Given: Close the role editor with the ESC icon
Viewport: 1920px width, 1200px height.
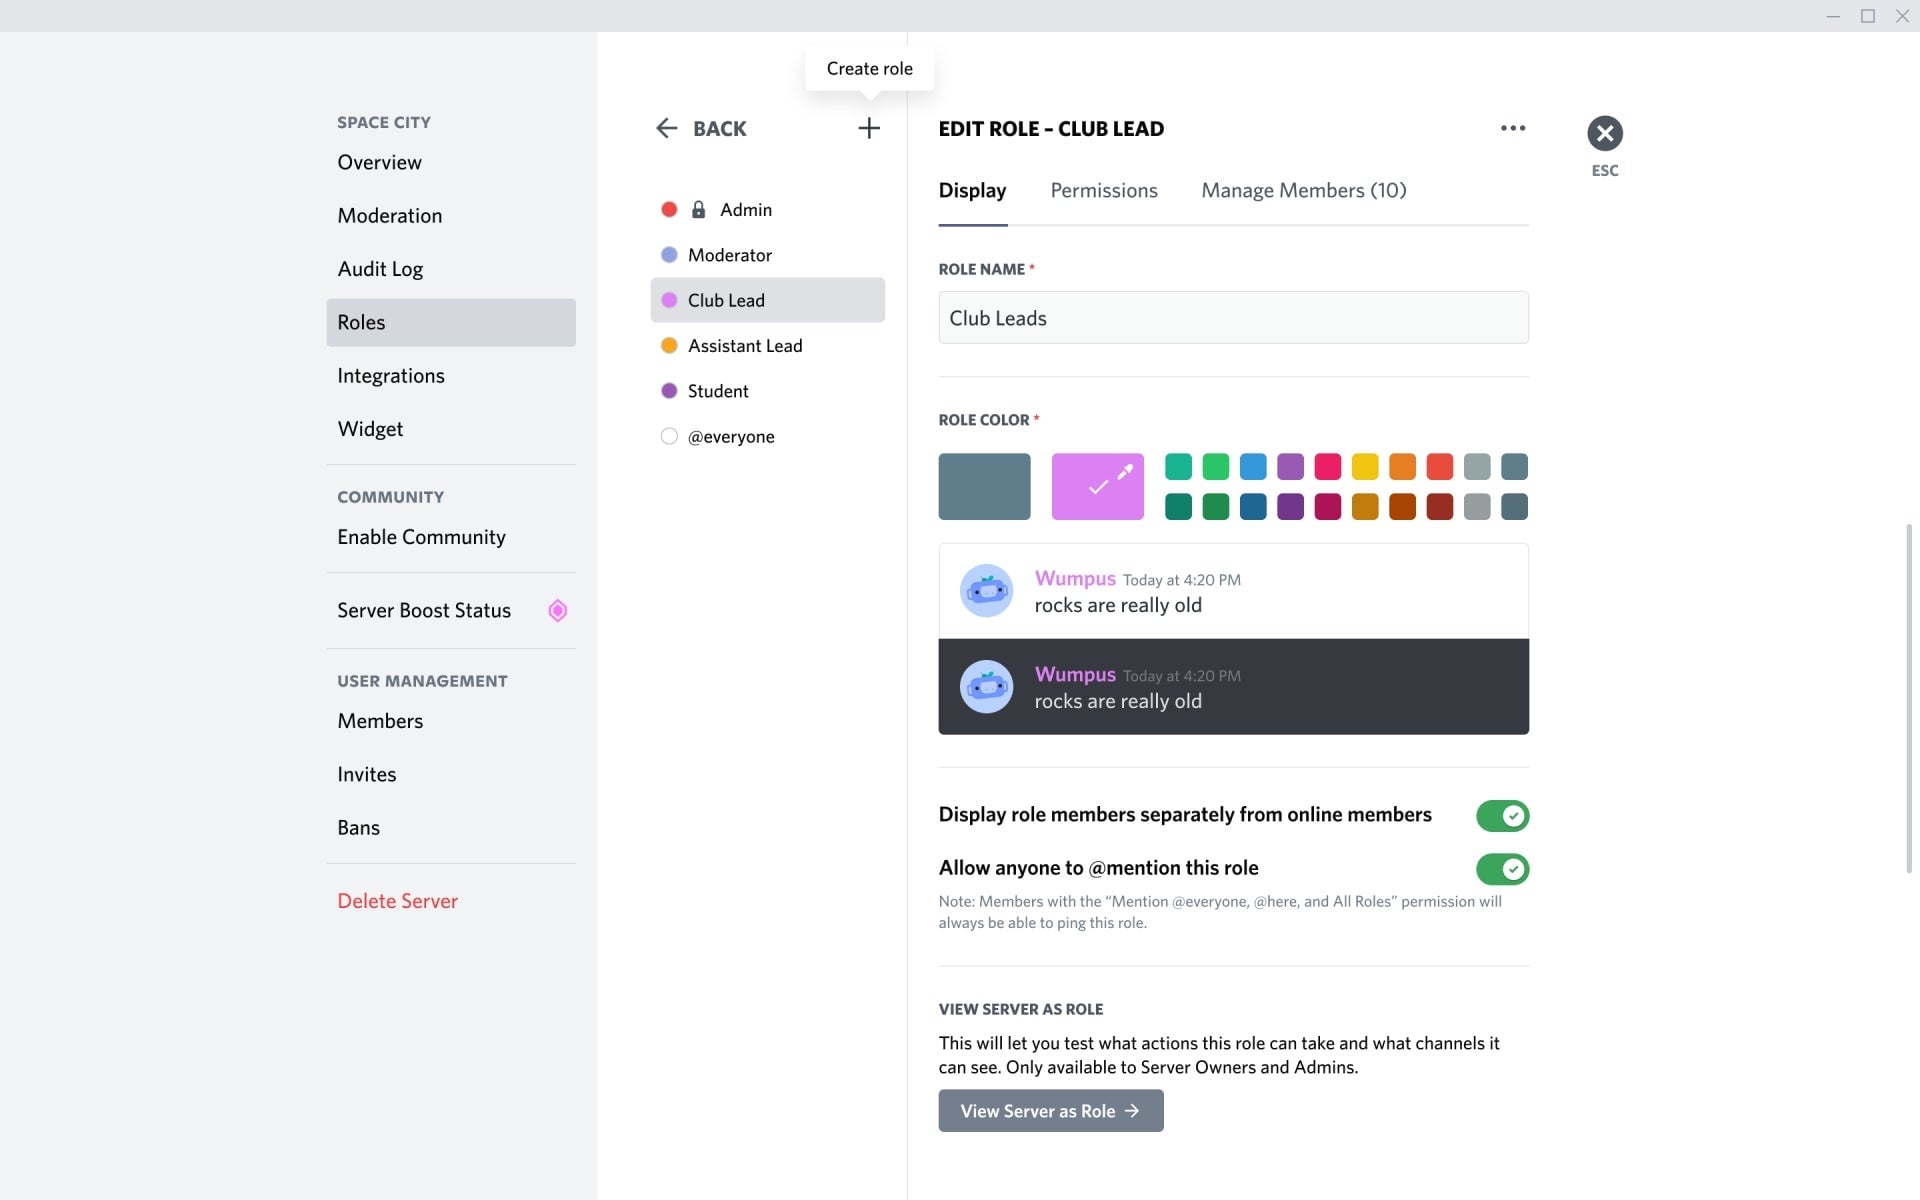Looking at the screenshot, I should point(1605,132).
